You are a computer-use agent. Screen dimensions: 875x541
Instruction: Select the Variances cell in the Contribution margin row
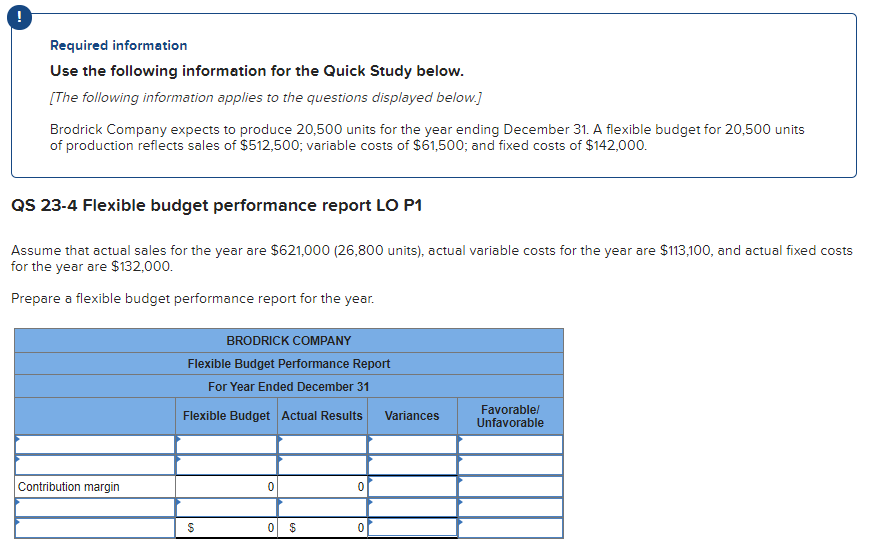pos(412,486)
